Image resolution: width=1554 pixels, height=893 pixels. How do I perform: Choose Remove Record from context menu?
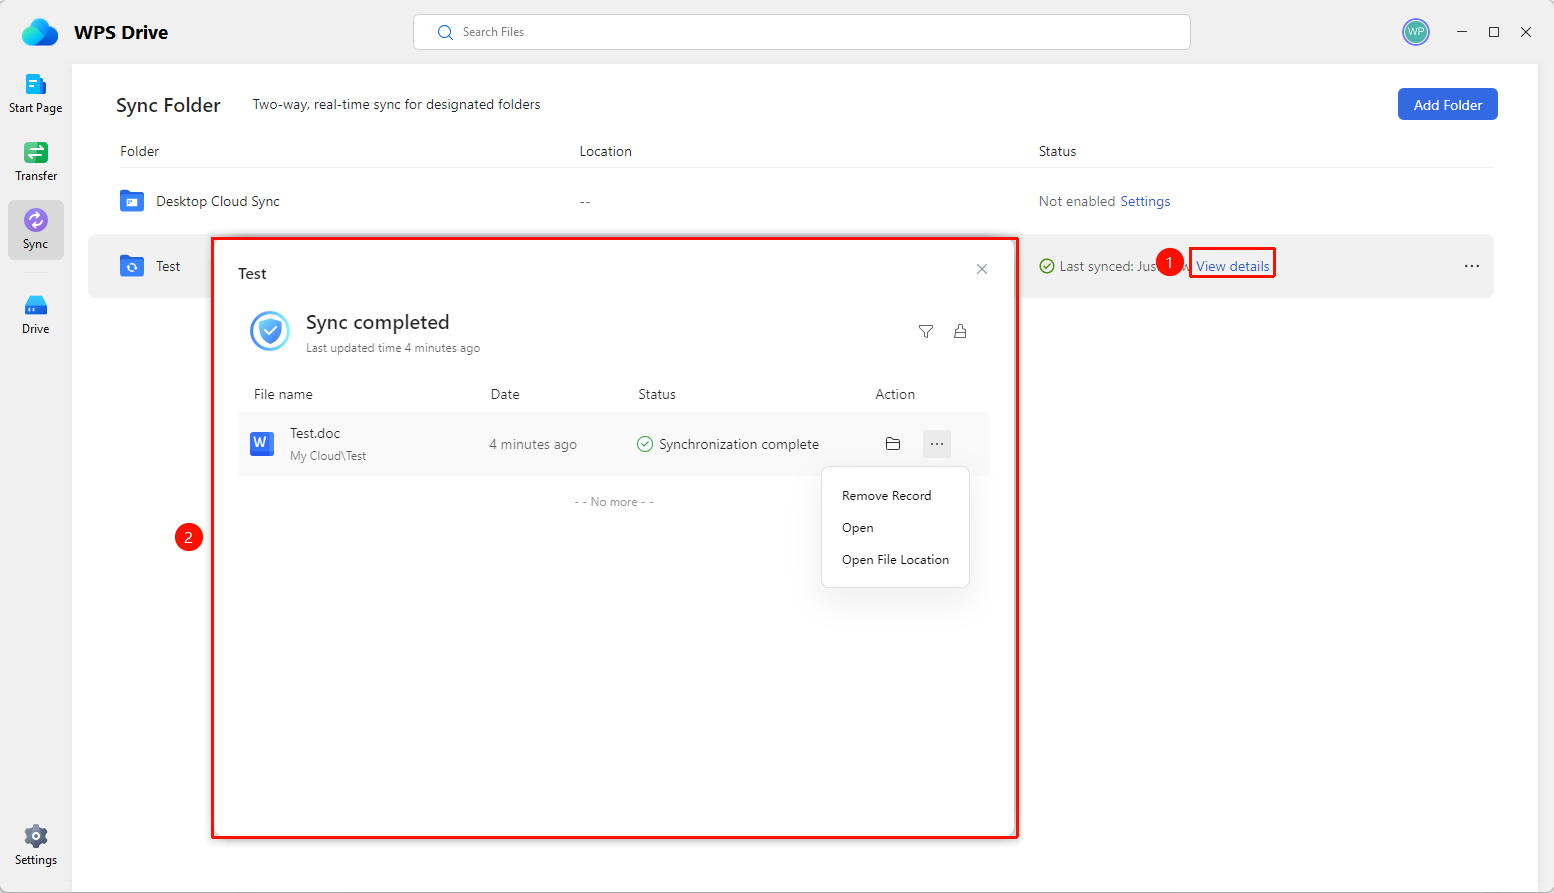886,496
